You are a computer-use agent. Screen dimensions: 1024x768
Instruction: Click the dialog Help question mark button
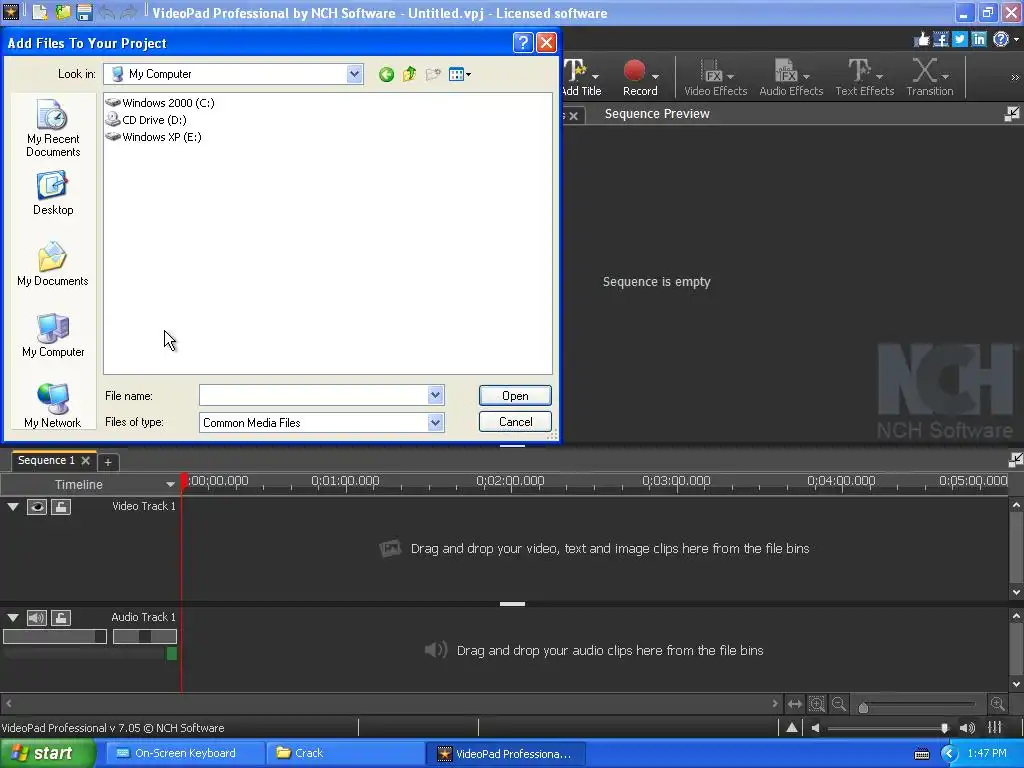pos(522,43)
